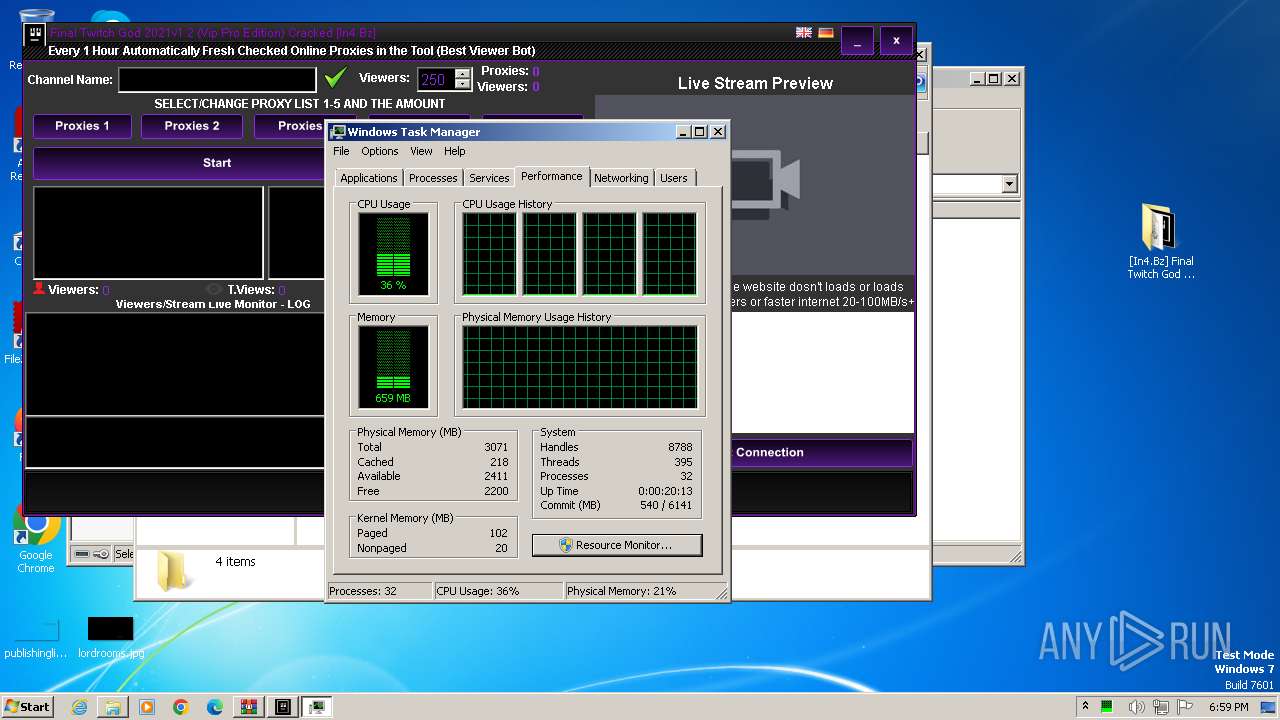Click 'Physical Memory: 21%' in status bar

point(622,591)
